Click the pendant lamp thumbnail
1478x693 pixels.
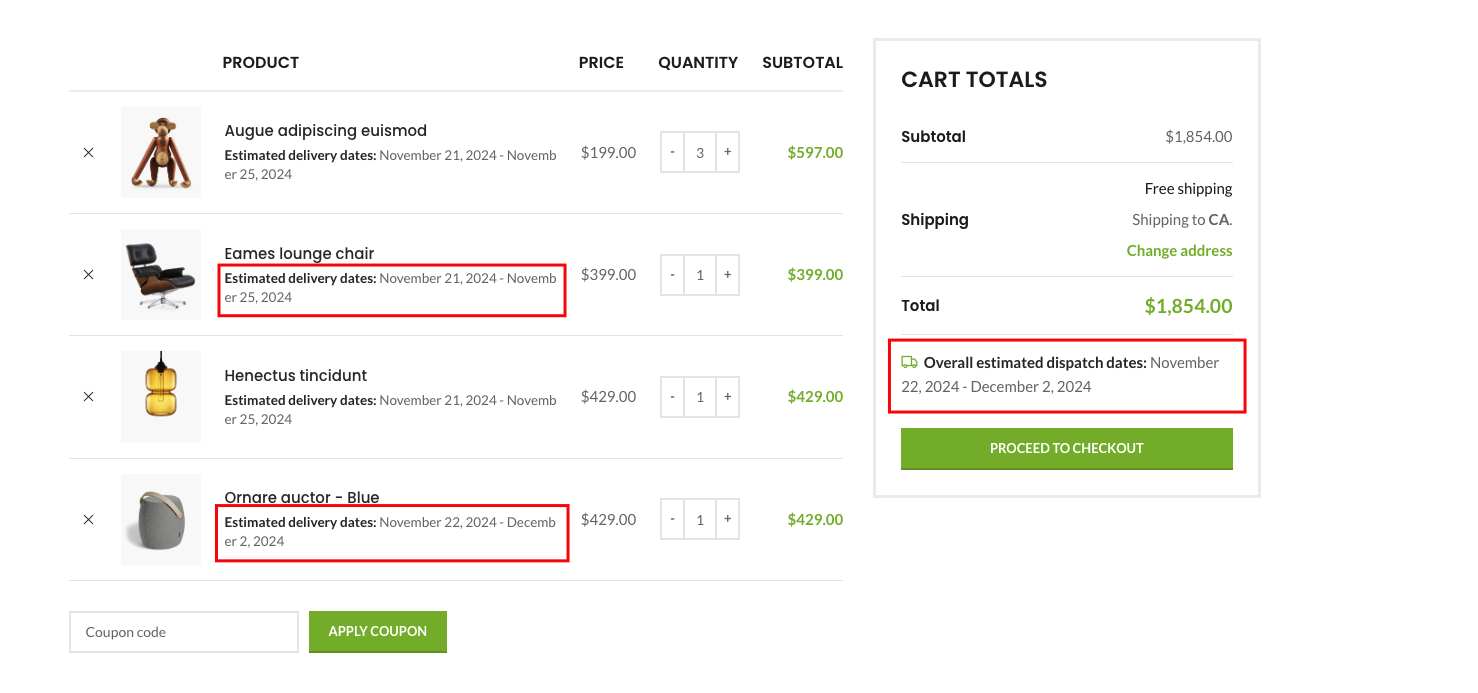tap(160, 397)
